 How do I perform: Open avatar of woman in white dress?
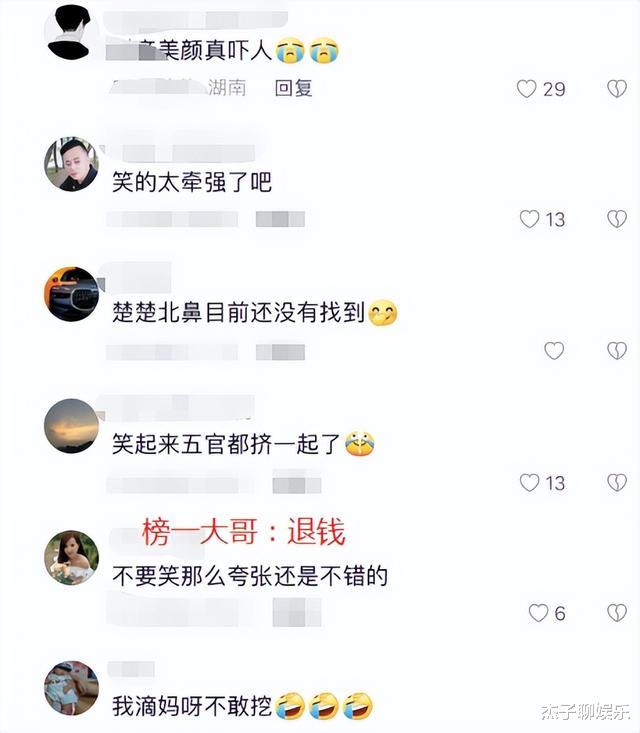click(x=71, y=557)
